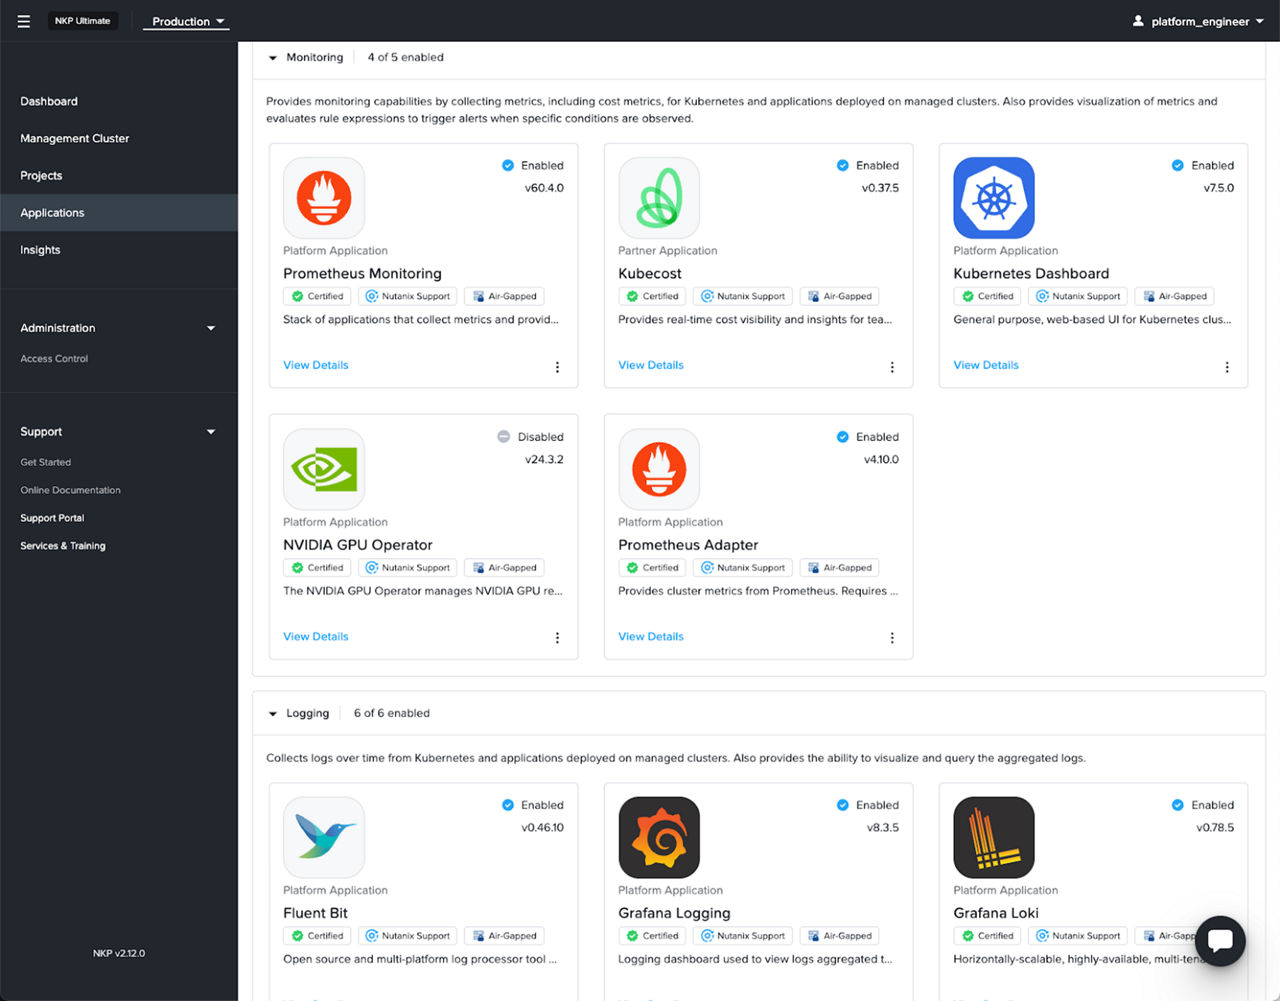Click the Grafana Logging icon
Screen dimensions: 1280x1001
coord(659,837)
